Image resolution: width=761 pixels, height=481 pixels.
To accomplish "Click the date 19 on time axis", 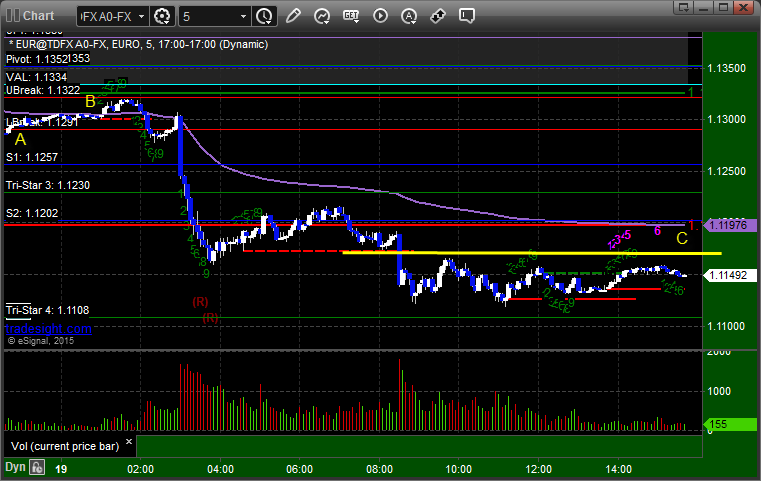I will pyautogui.click(x=61, y=469).
